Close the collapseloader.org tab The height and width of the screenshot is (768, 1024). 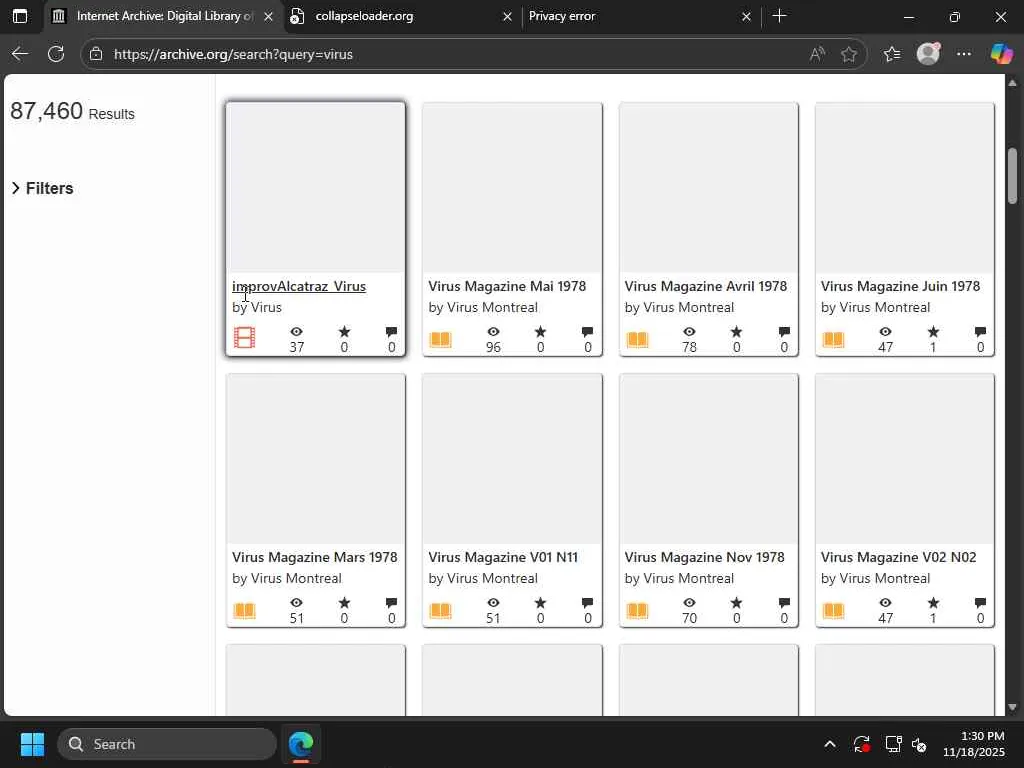point(507,16)
